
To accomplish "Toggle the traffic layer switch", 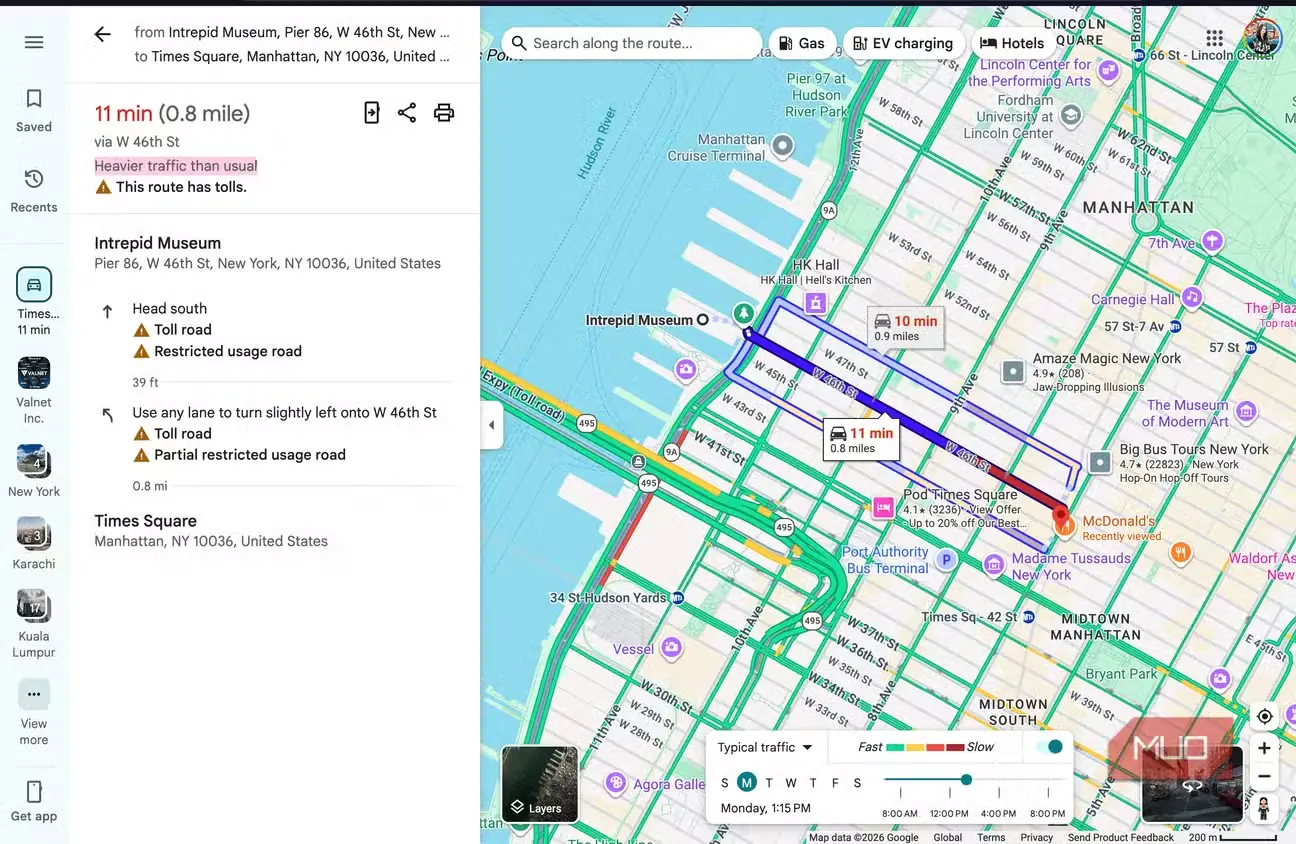I will tap(1048, 747).
